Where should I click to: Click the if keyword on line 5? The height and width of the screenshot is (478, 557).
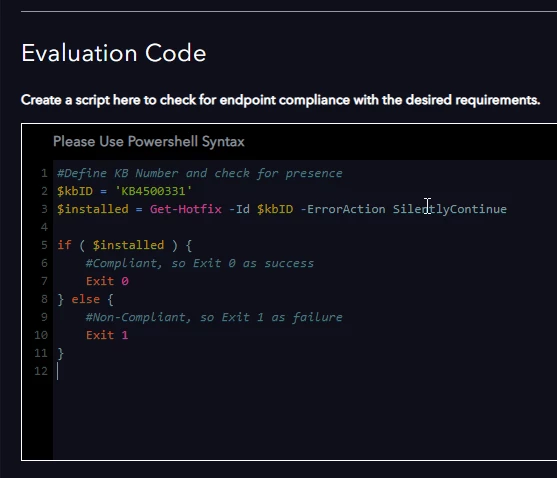[64, 245]
